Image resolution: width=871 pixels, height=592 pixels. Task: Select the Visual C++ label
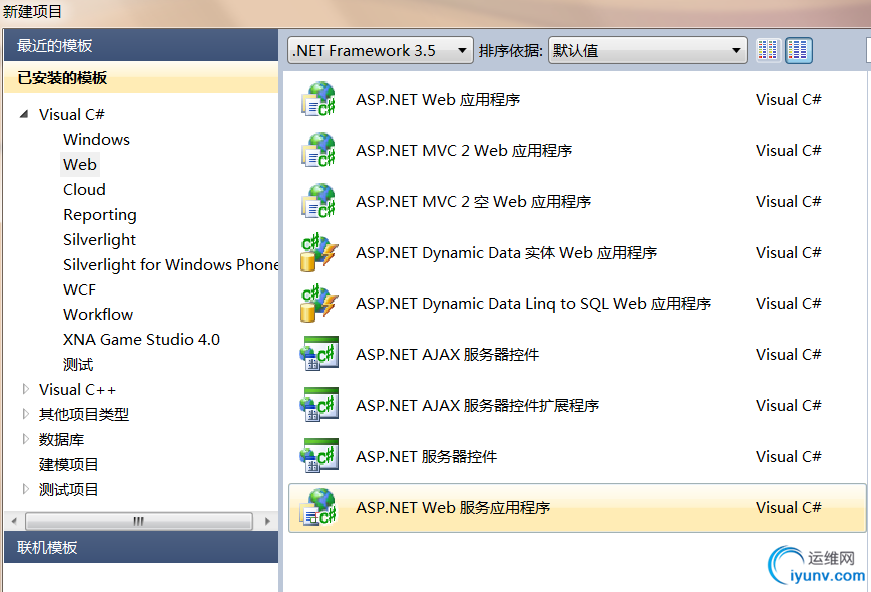[x=77, y=389]
